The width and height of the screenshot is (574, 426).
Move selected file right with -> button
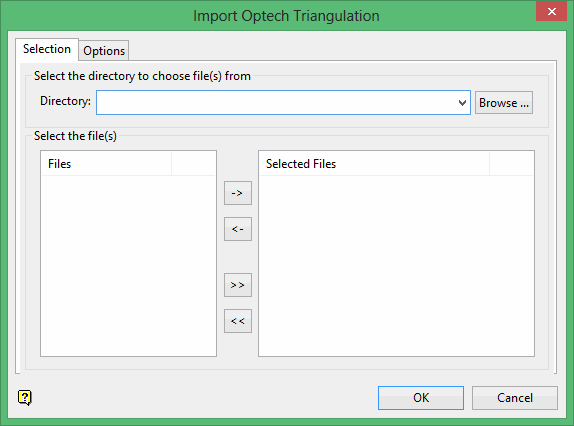[238, 193]
